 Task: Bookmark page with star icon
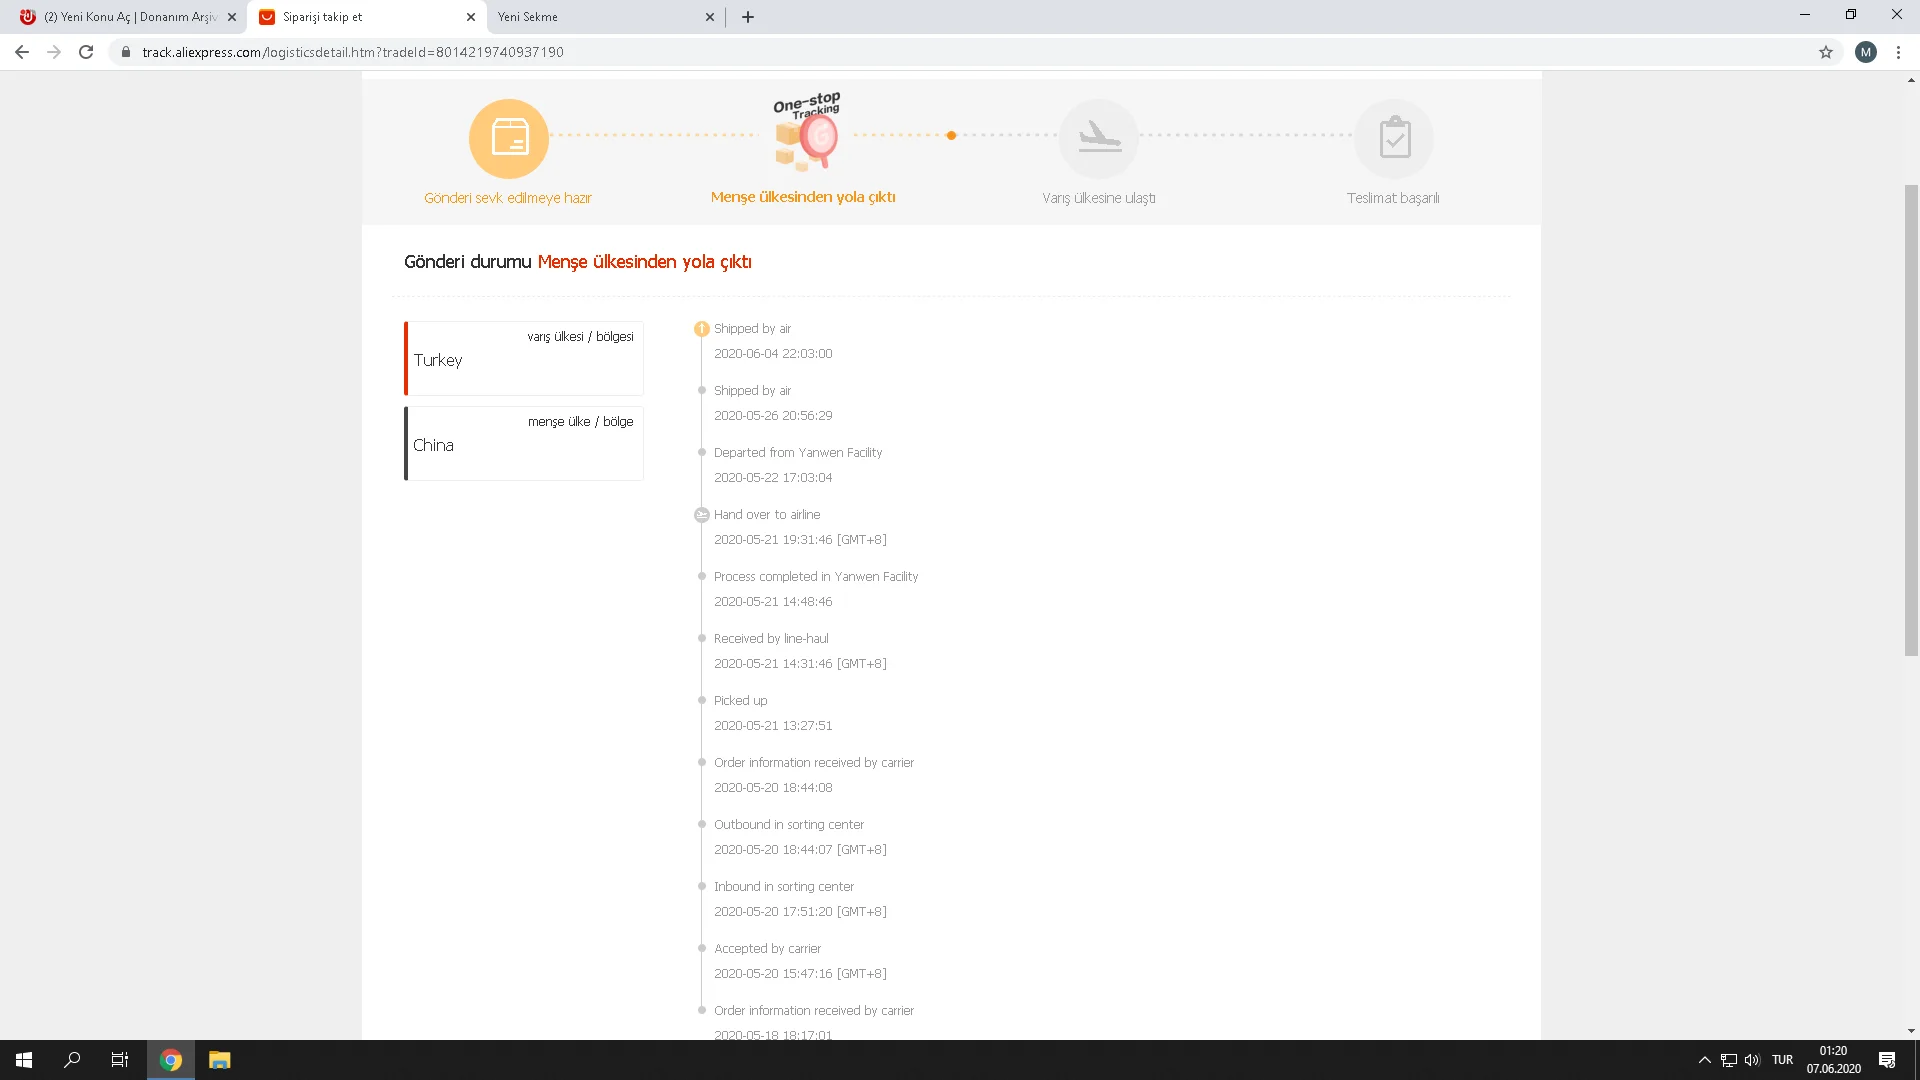point(1825,52)
